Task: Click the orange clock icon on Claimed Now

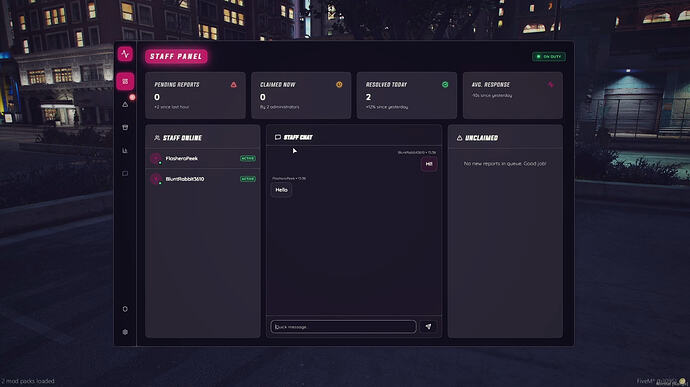Action: coord(339,85)
